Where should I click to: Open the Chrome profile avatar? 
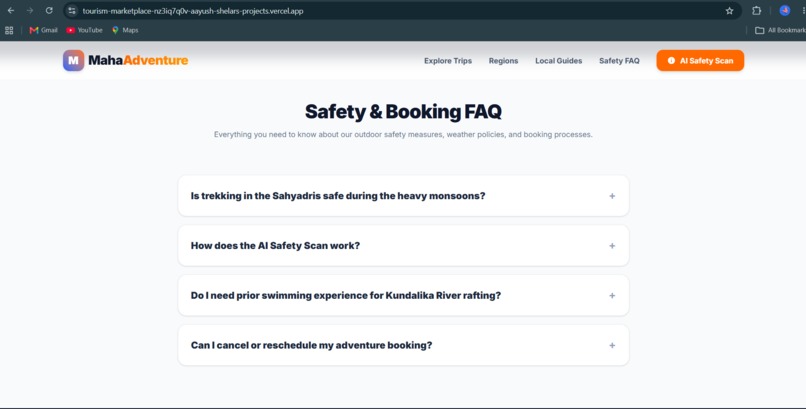pyautogui.click(x=784, y=10)
